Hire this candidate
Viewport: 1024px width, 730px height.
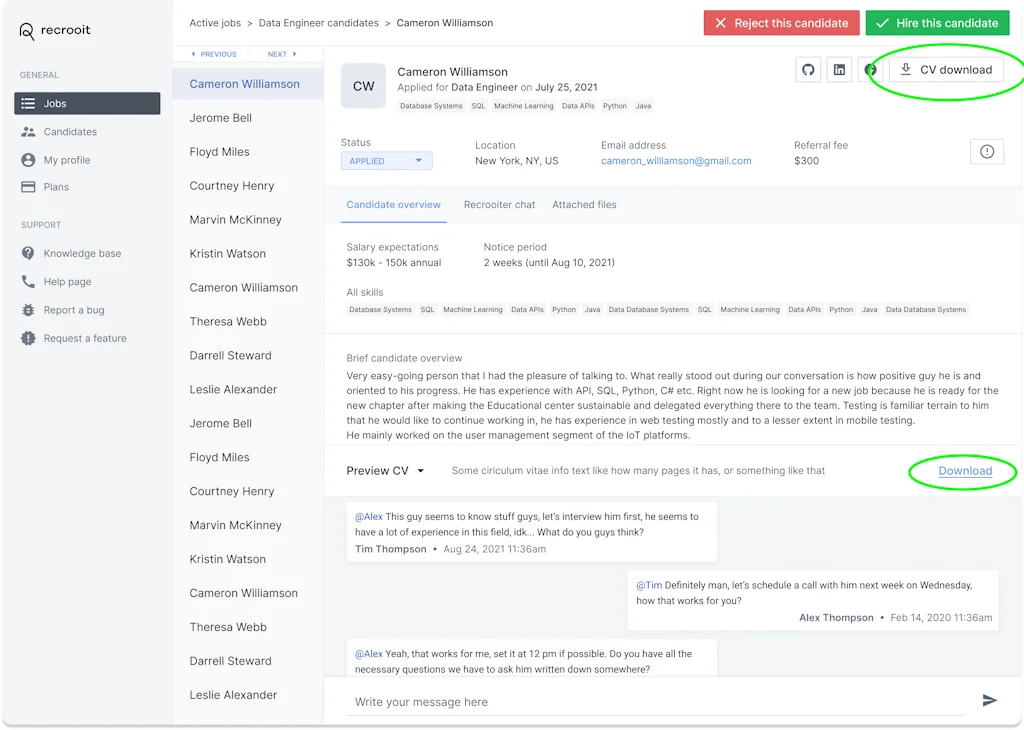coord(937,22)
